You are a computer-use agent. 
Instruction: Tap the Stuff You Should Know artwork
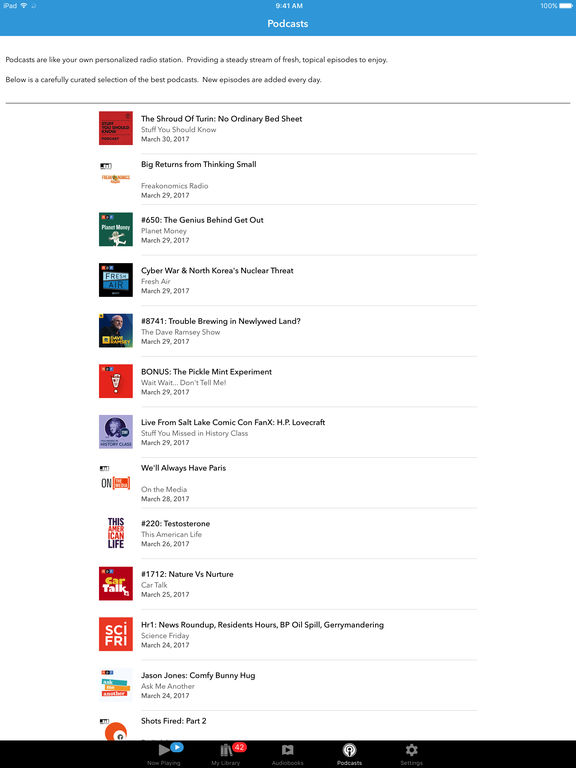coord(116,128)
